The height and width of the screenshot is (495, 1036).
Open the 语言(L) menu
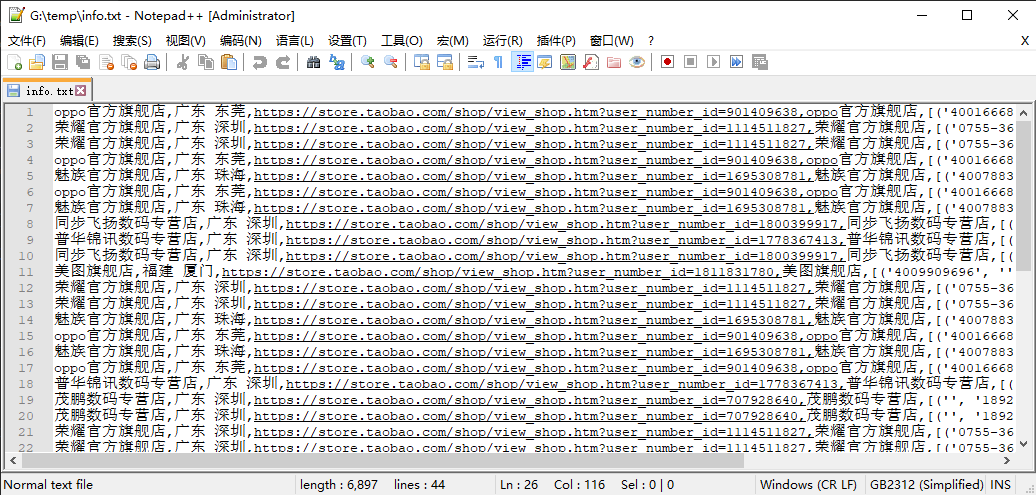(295, 40)
